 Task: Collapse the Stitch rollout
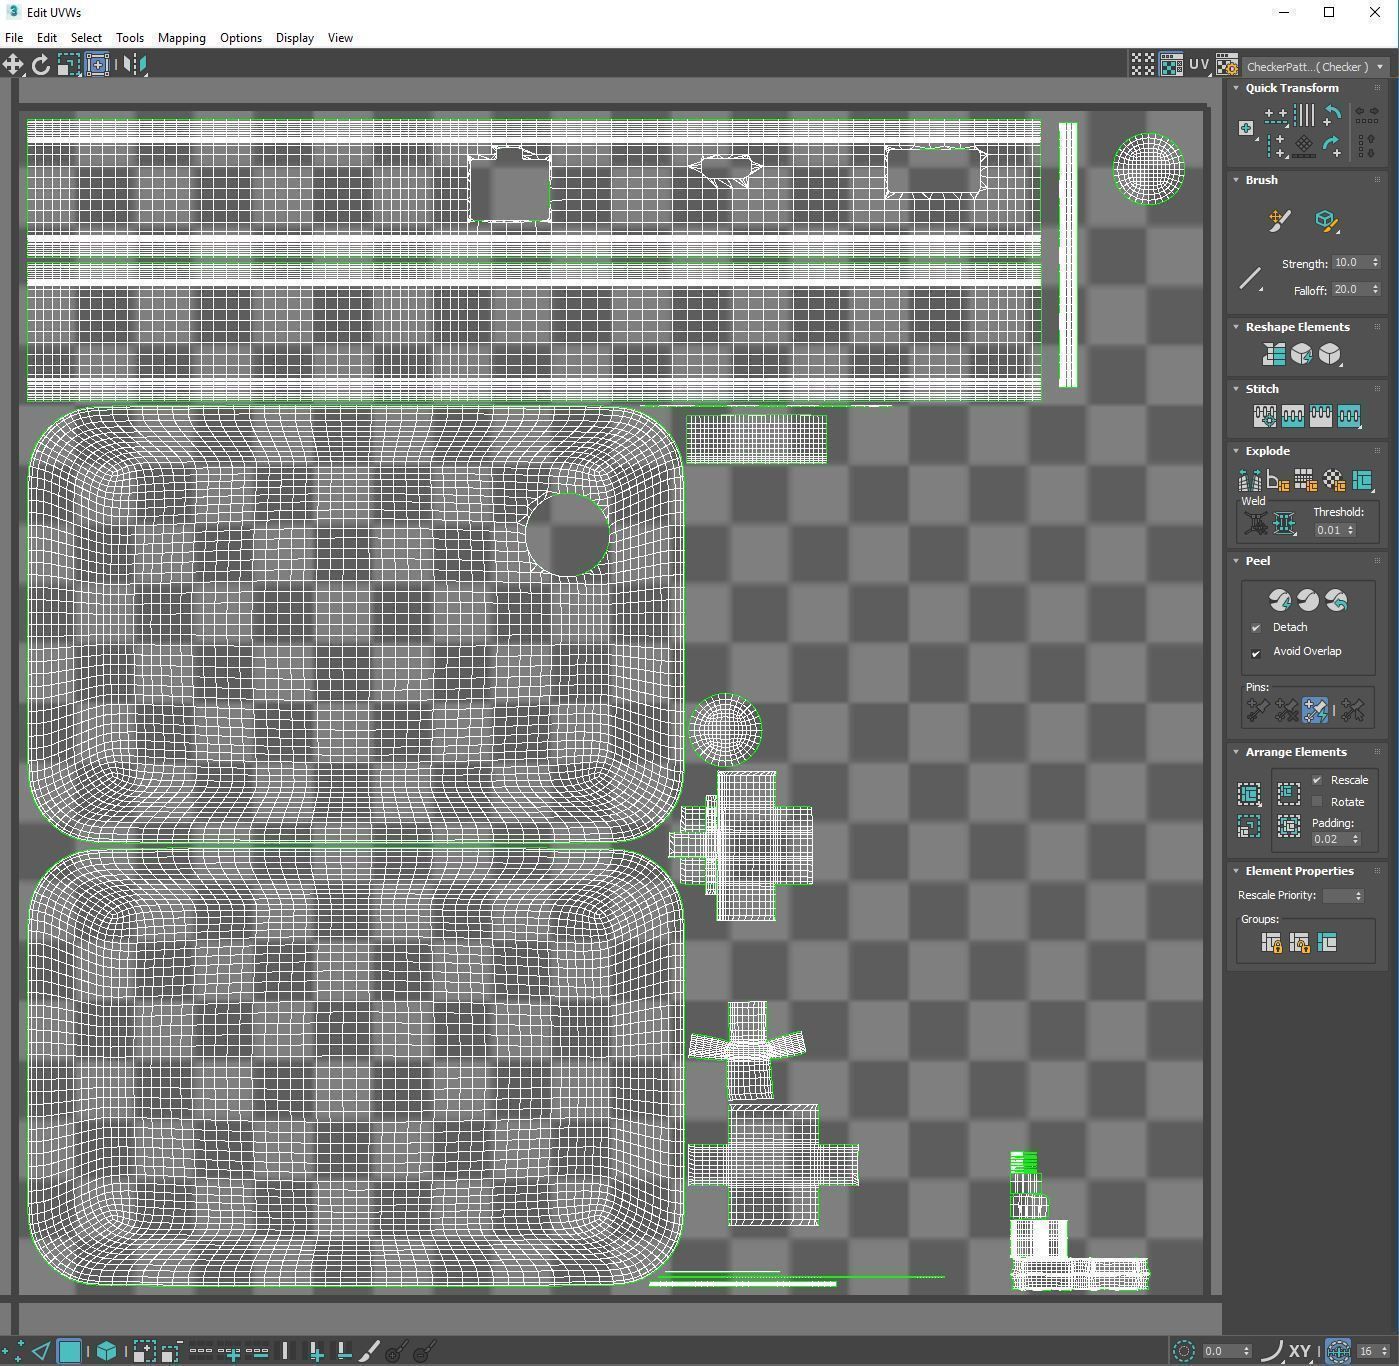(x=1236, y=389)
